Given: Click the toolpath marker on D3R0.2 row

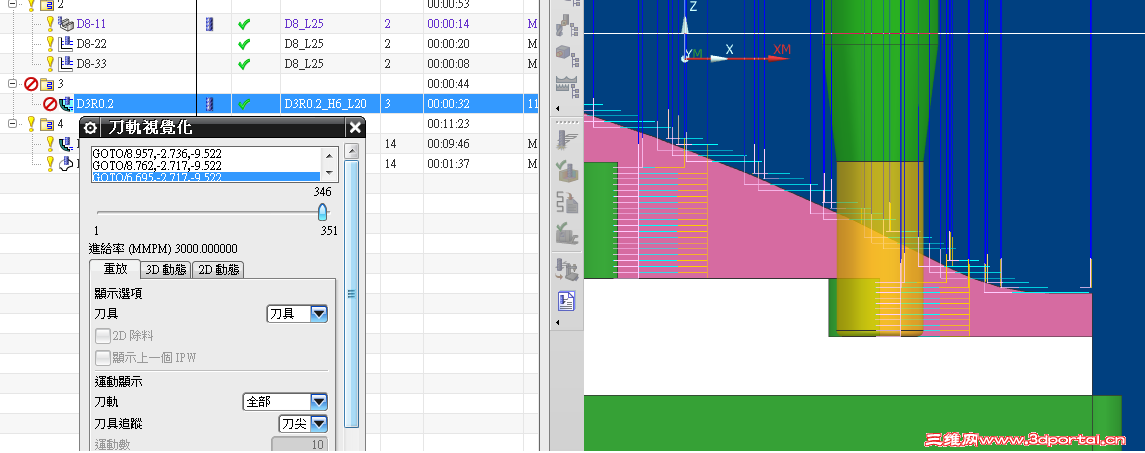Looking at the screenshot, I should [x=210, y=104].
